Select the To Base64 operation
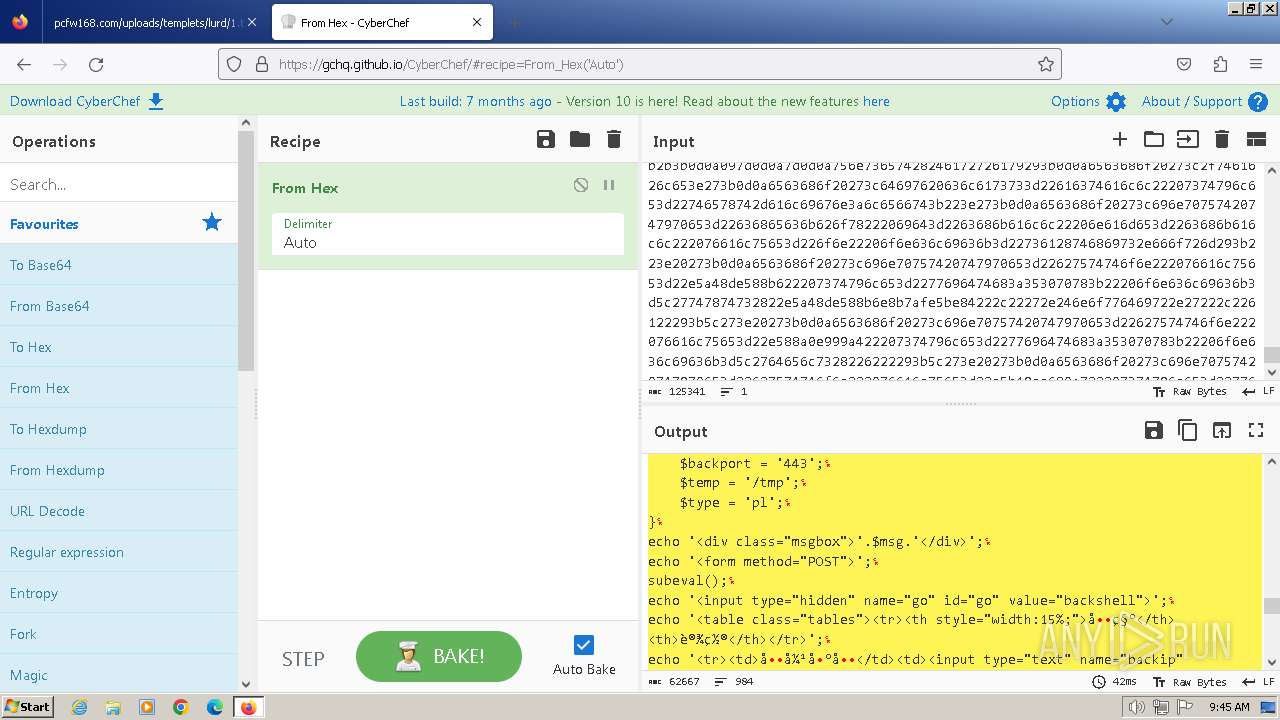Screen dimensions: 1280x720 click(x=118, y=265)
